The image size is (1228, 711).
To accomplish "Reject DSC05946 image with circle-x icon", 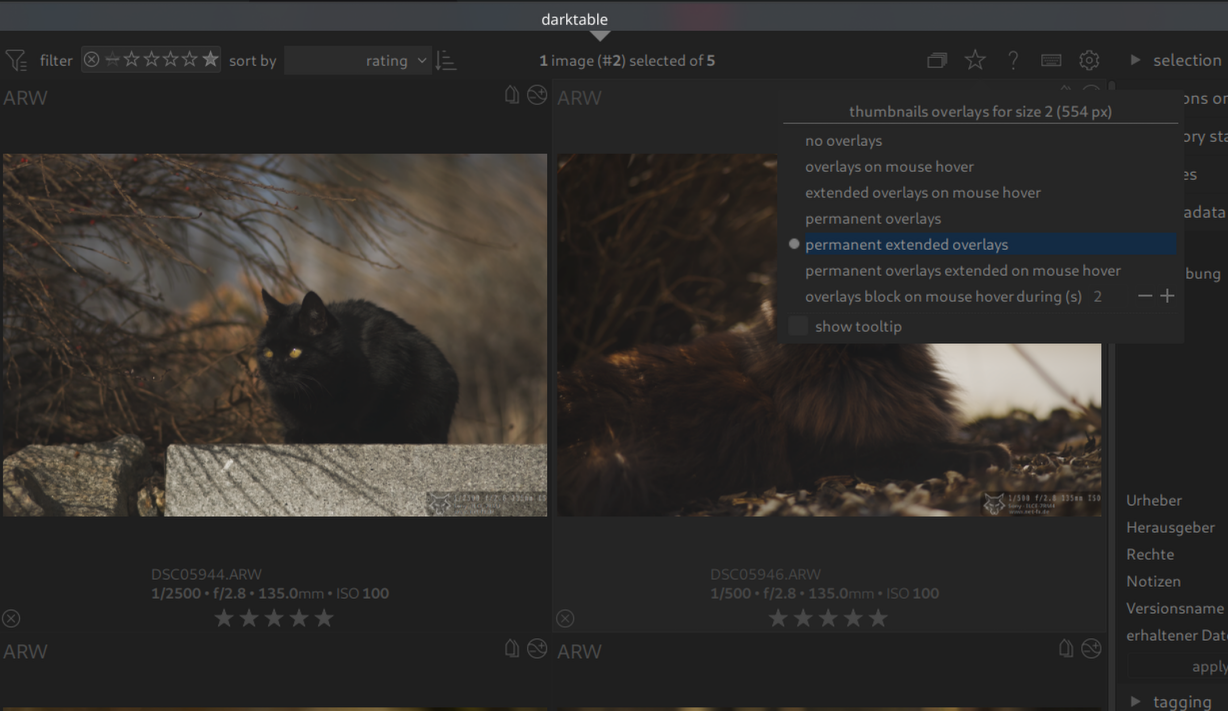I will [x=565, y=619].
